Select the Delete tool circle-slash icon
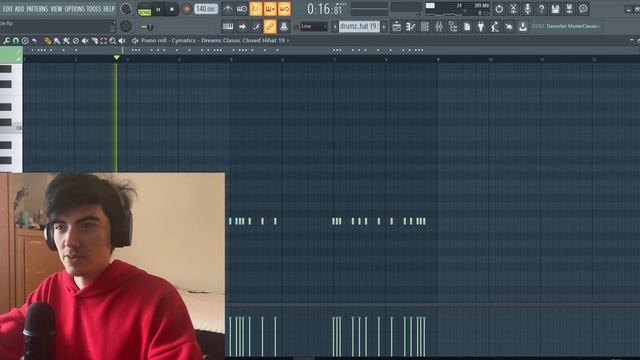 [76, 40]
